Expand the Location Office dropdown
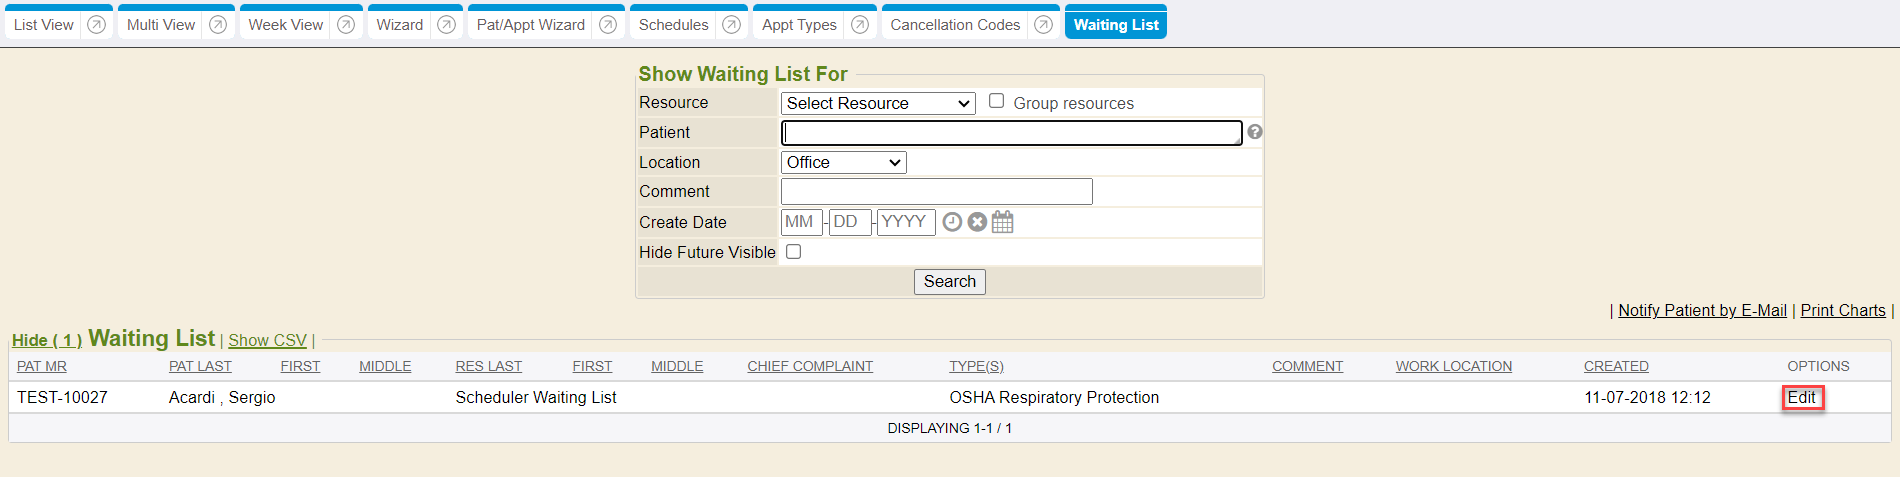This screenshot has width=1900, height=477. click(x=843, y=162)
